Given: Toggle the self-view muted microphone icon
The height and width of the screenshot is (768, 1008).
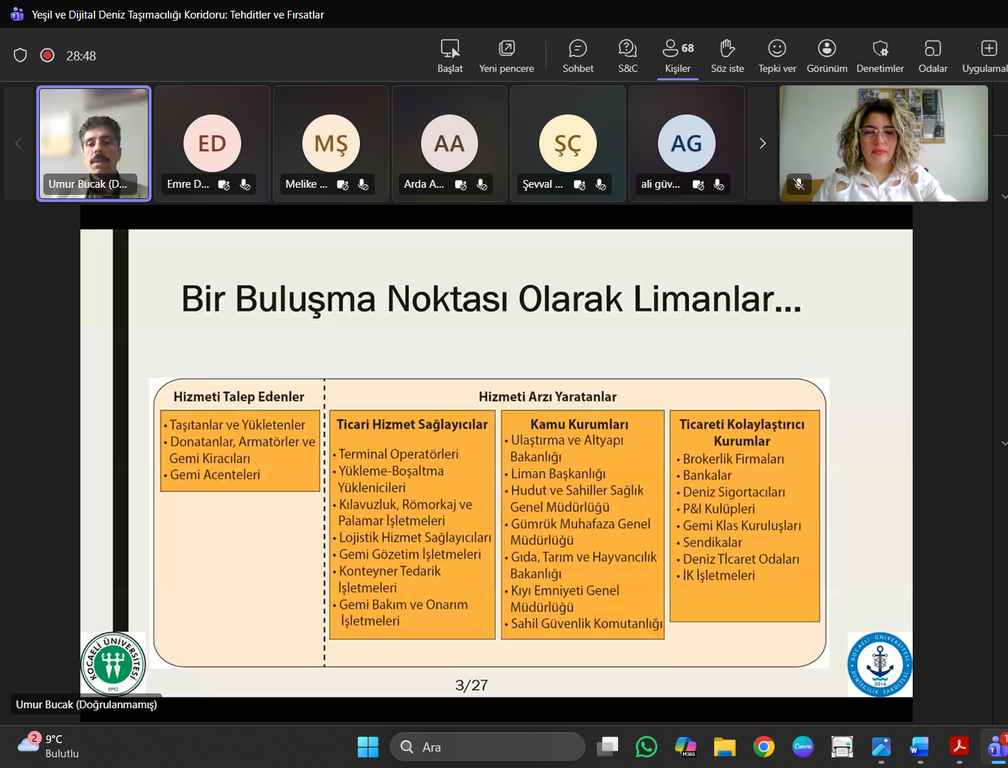Looking at the screenshot, I should click(798, 184).
